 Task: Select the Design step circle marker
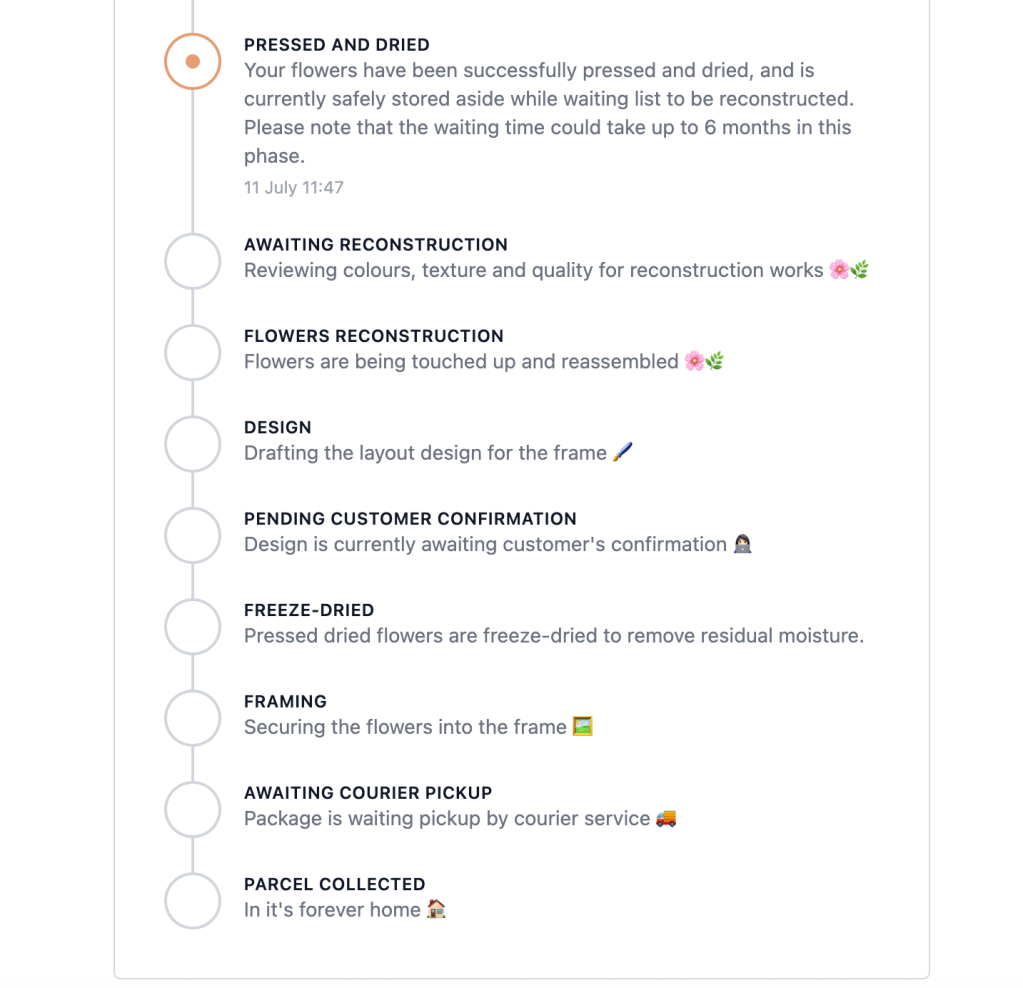192,444
